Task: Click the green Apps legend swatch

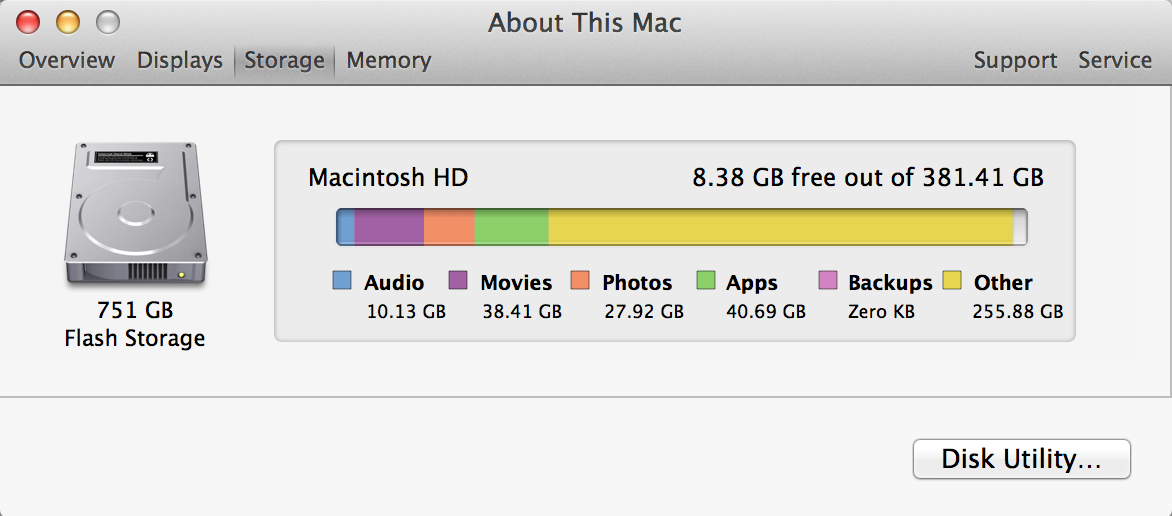Action: tap(706, 281)
